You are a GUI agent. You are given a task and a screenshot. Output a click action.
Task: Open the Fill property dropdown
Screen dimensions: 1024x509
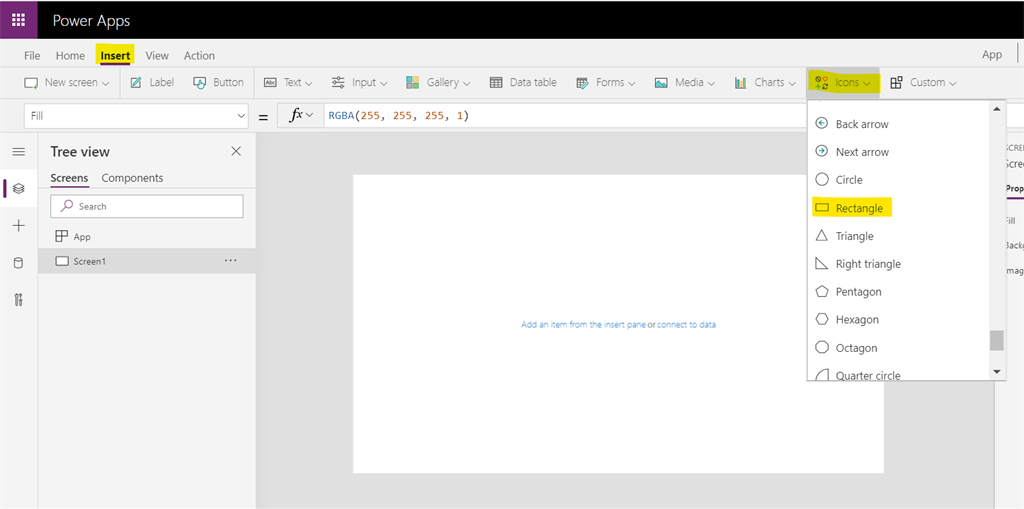136,116
